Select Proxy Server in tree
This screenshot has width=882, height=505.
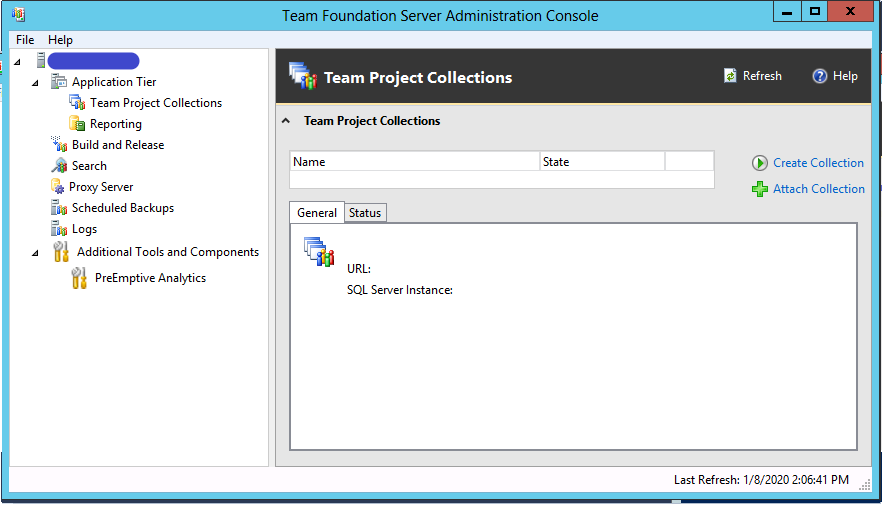coord(101,187)
